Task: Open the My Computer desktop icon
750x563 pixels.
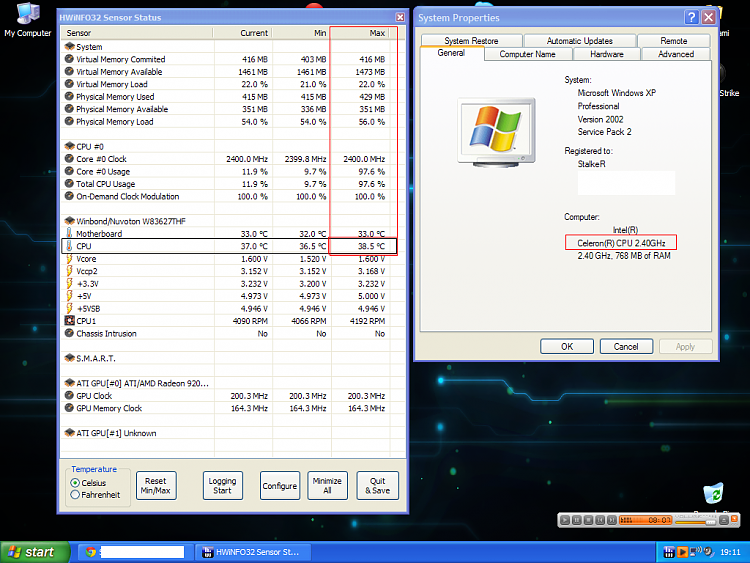Action: 28,20
